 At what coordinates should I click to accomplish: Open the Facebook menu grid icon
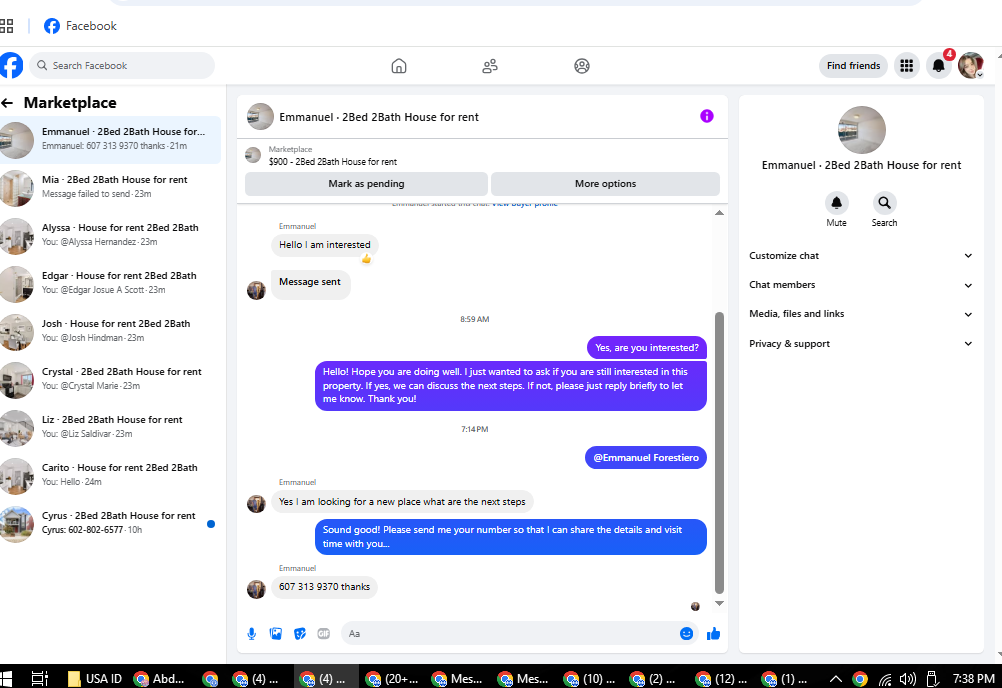[x=906, y=65]
